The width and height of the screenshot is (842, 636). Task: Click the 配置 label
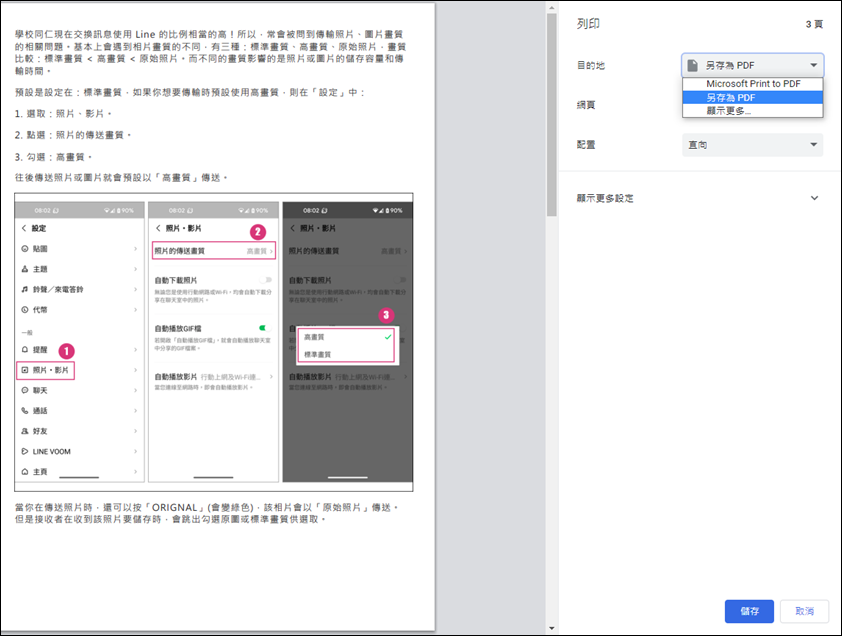586,144
